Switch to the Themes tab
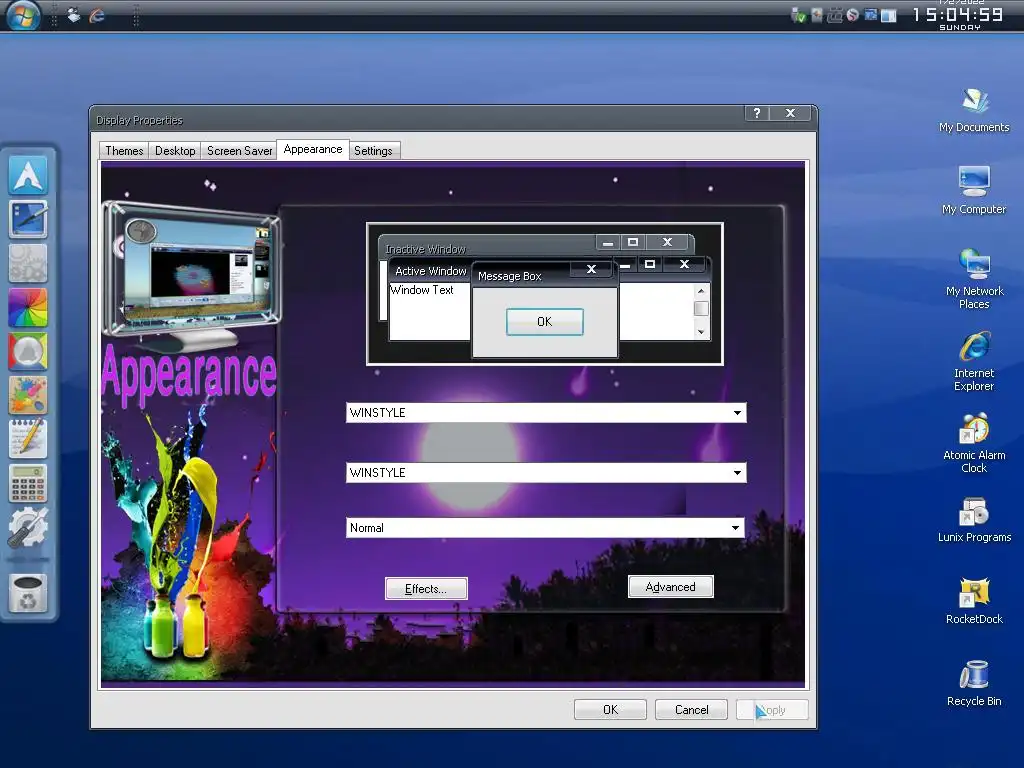1024x768 pixels. coord(124,151)
